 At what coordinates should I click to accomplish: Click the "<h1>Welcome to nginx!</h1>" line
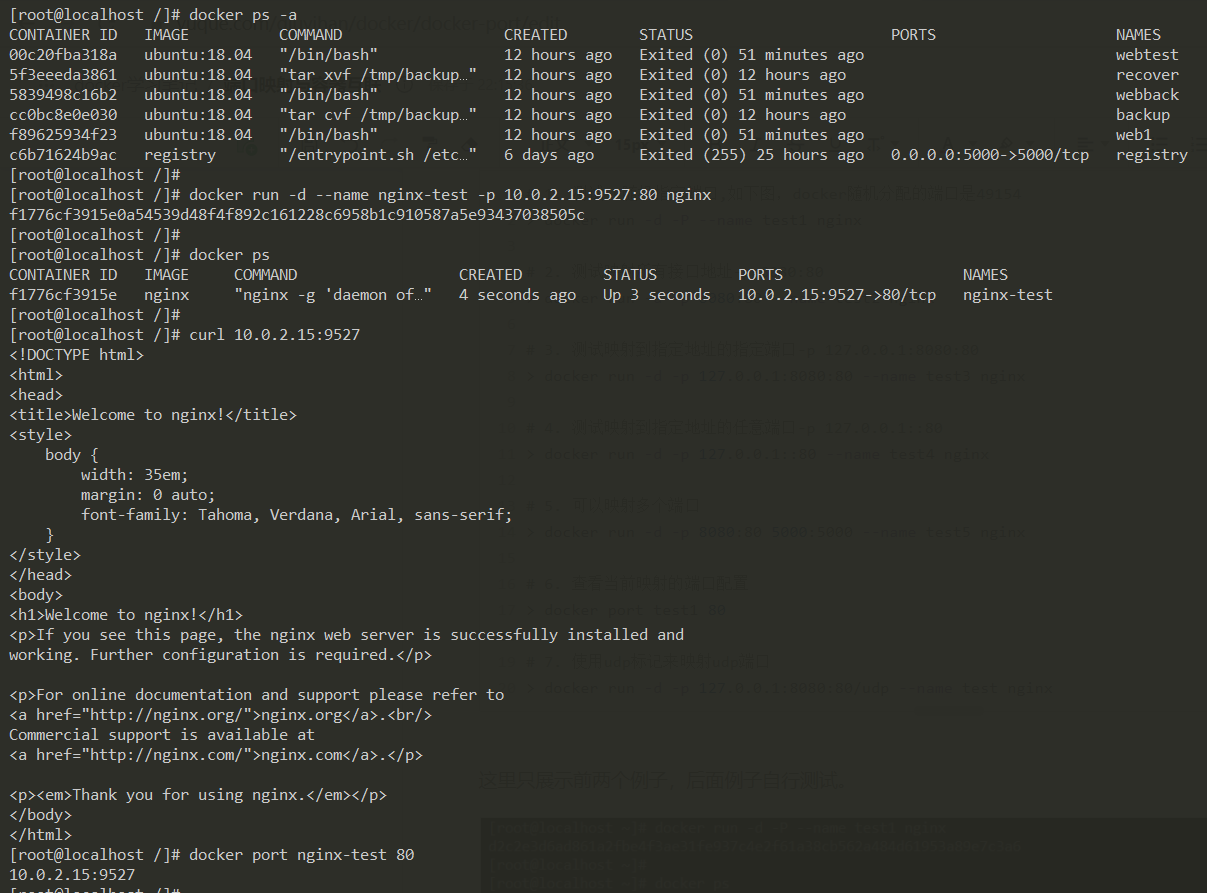(x=126, y=615)
